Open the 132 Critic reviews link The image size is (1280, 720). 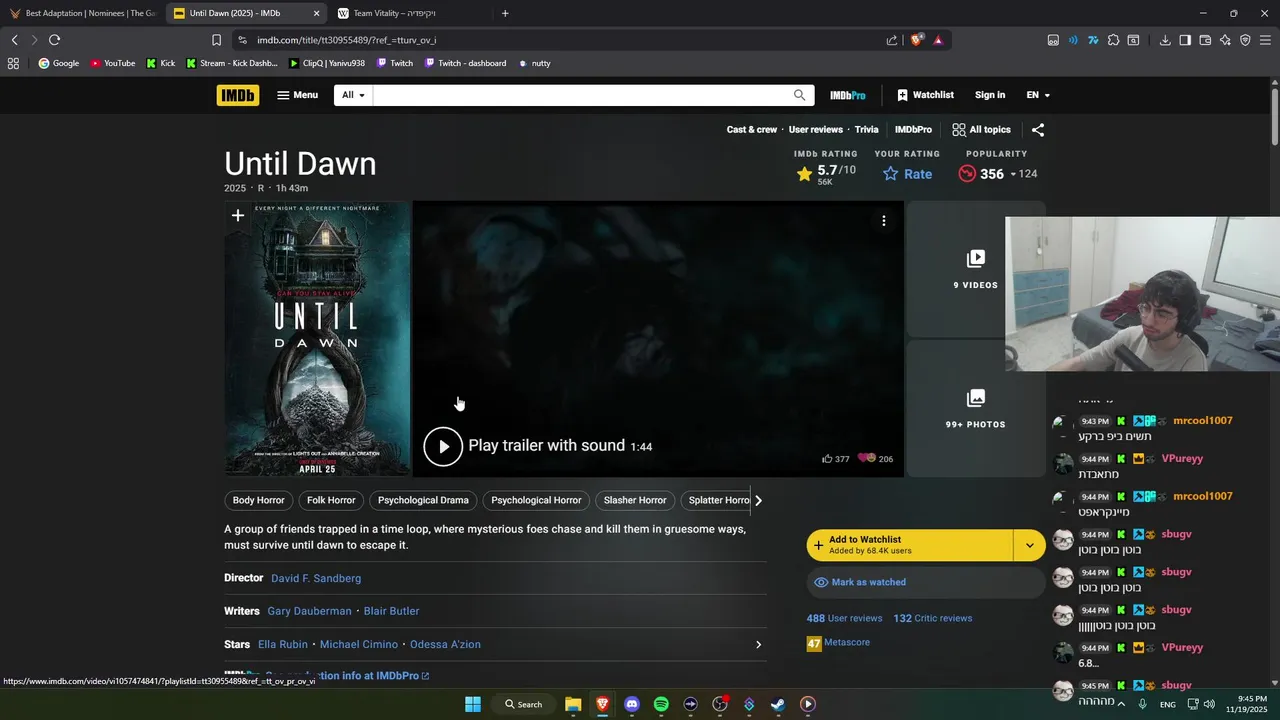pos(932,618)
